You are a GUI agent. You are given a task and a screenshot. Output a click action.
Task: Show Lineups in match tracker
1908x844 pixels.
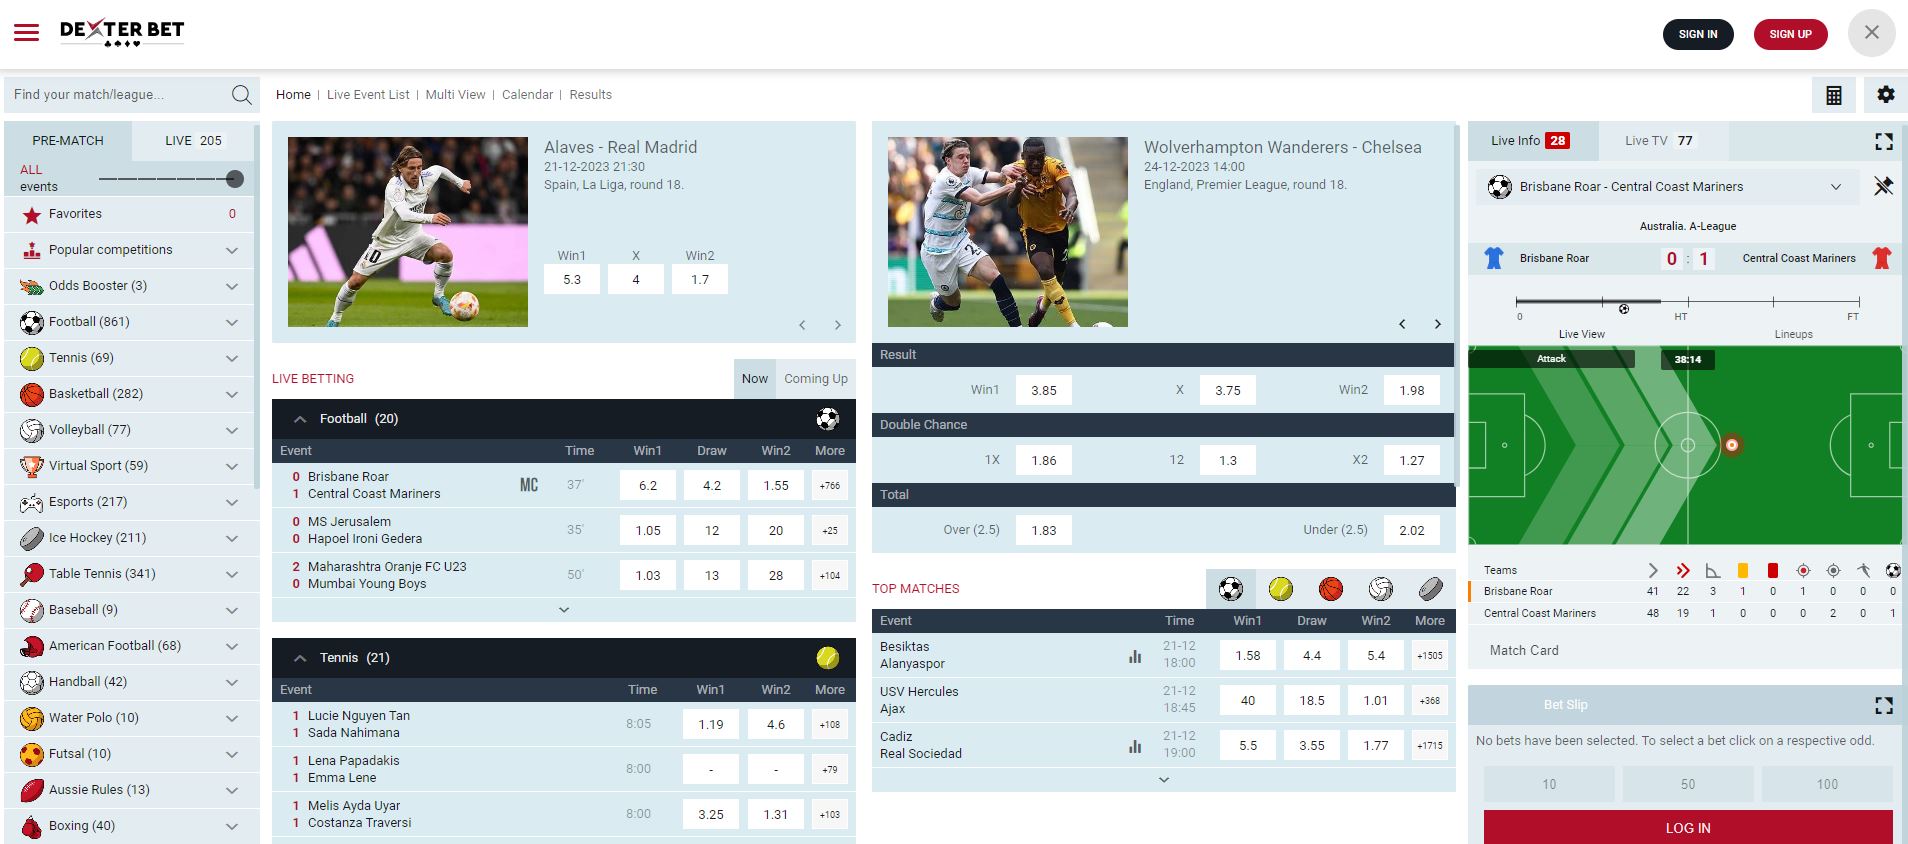(x=1793, y=334)
